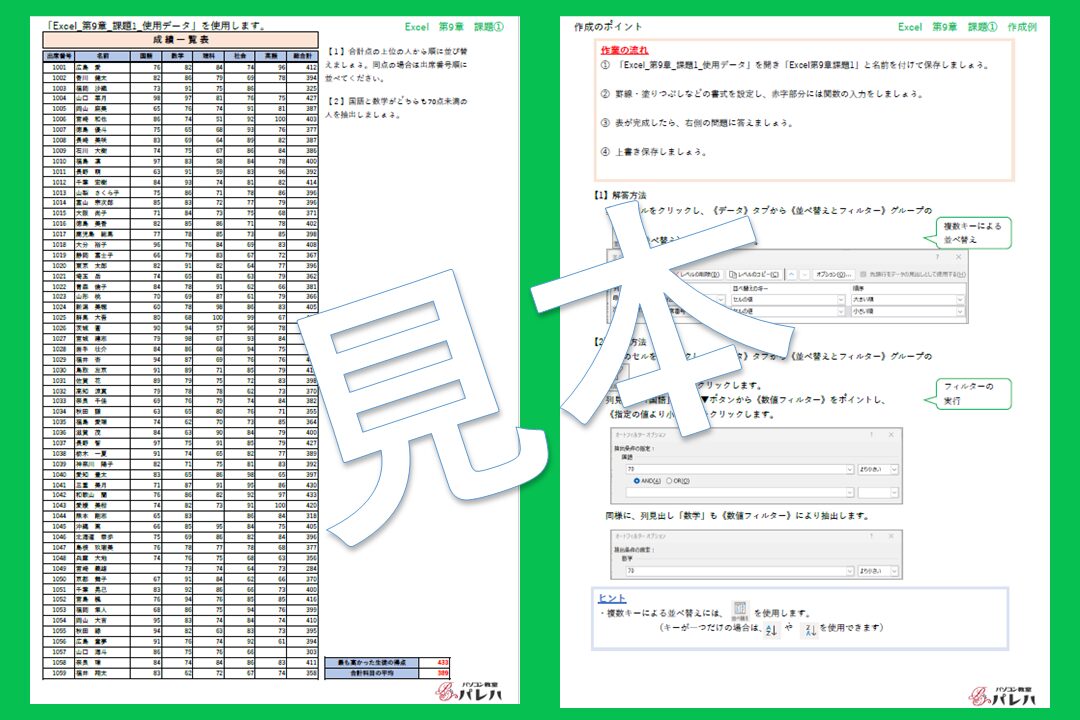The width and height of the screenshot is (1080, 720).
Task: Click the オプション(O)... button in the sort dialog
Action: coord(834,274)
